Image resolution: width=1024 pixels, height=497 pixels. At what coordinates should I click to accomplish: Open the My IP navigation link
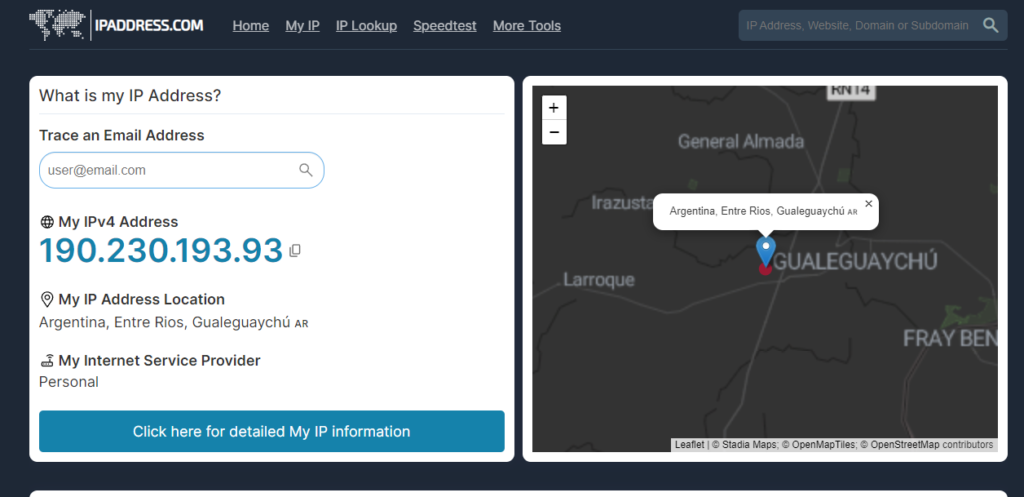[302, 25]
